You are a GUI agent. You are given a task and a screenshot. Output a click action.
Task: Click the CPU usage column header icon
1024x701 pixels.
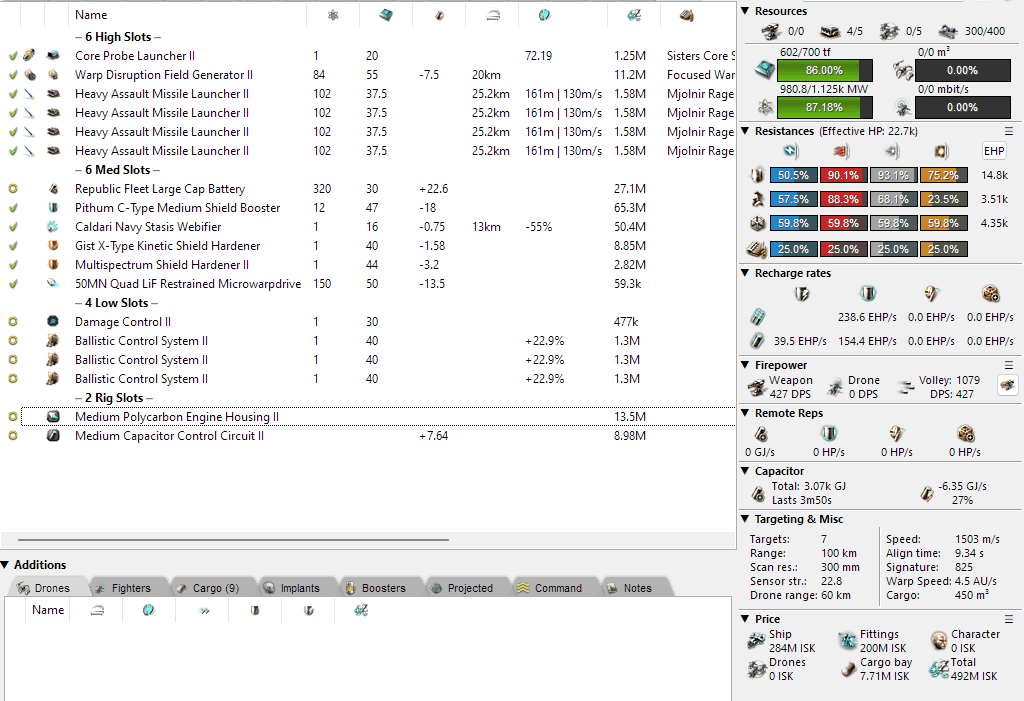tap(385, 15)
